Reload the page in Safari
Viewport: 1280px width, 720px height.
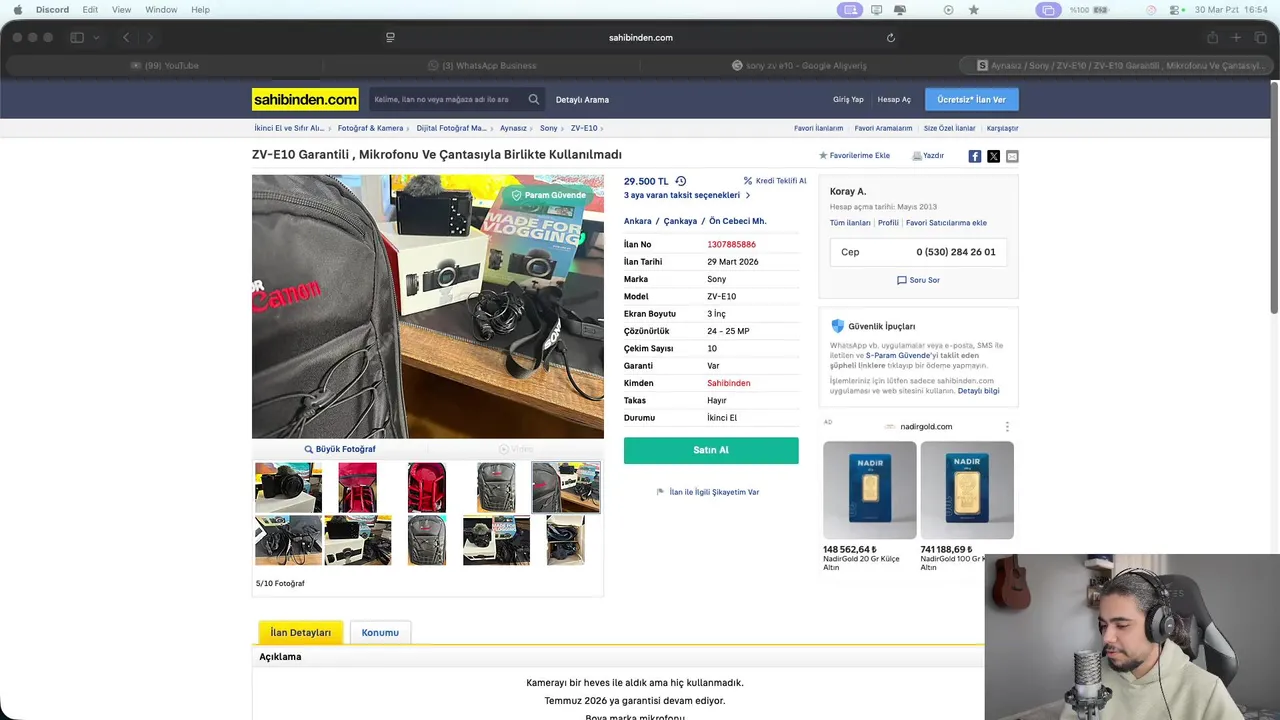(891, 38)
